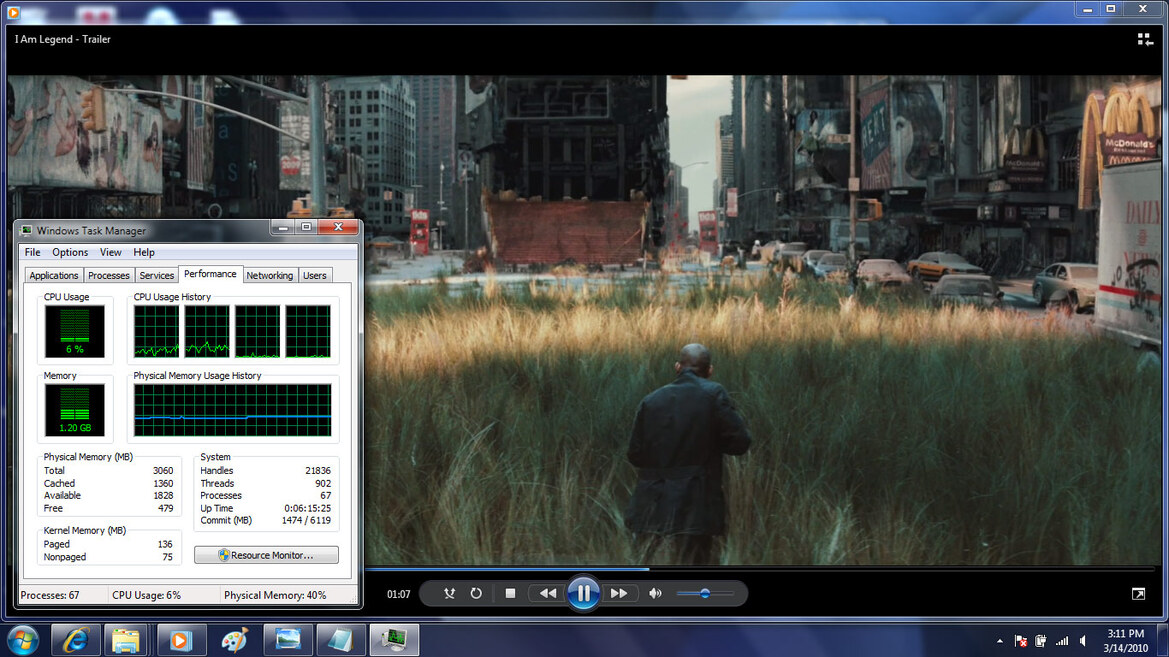Click Media Player title bar icon
This screenshot has height=657, width=1169.
pyautogui.click(x=13, y=12)
